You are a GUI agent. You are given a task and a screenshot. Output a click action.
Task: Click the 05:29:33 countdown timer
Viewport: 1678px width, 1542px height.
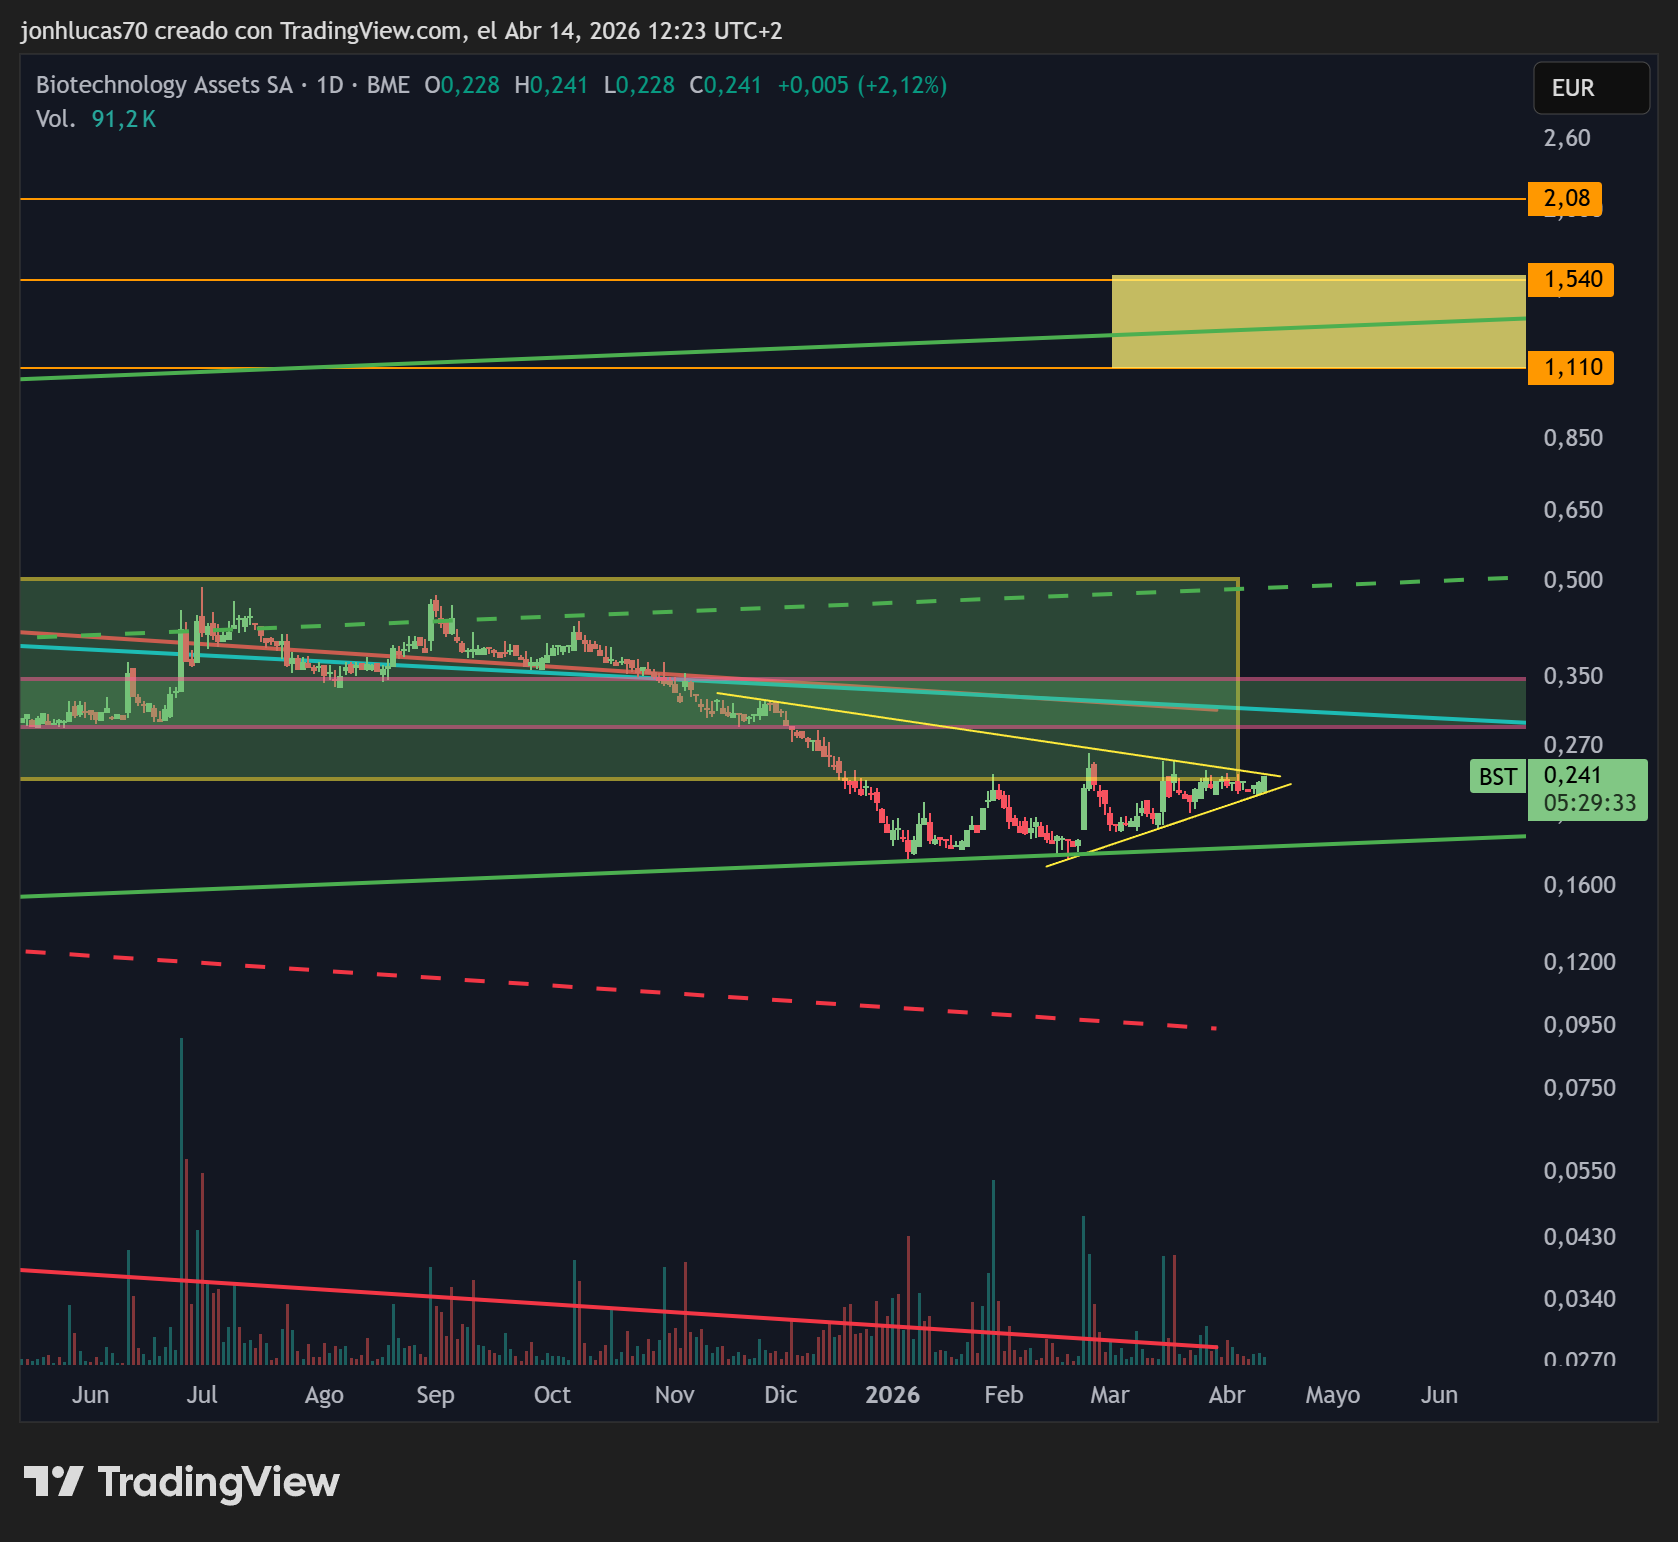1589,803
